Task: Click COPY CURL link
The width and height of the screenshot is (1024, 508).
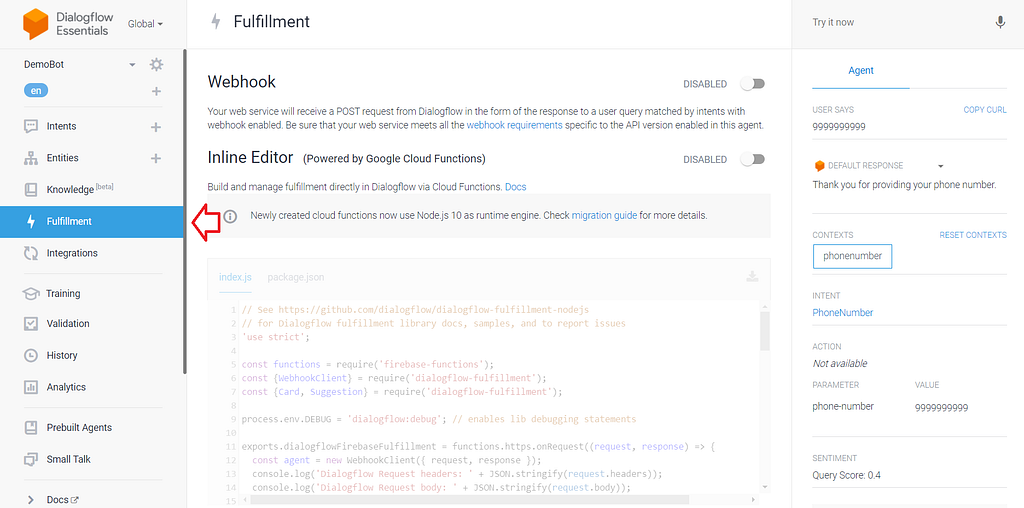Action: (x=985, y=110)
